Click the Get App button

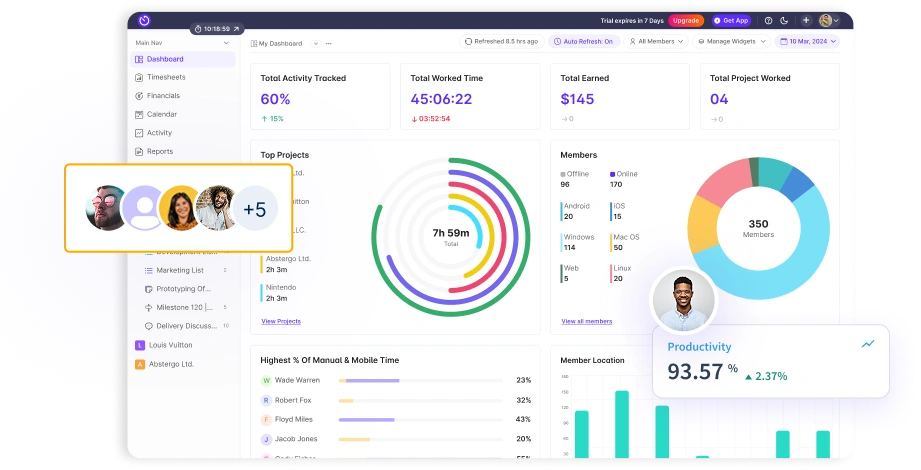[731, 20]
